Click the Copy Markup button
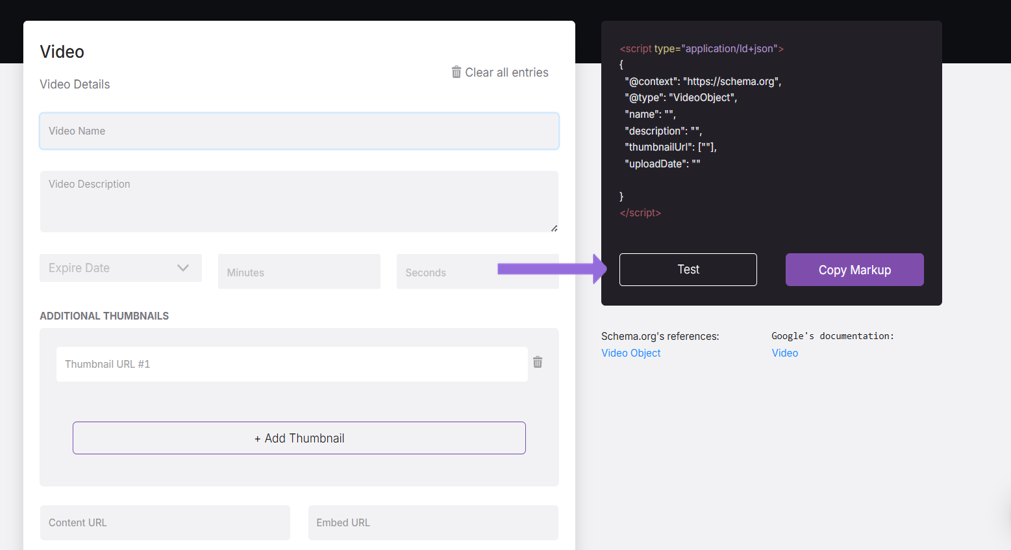Image resolution: width=1011 pixels, height=550 pixels. [x=854, y=270]
